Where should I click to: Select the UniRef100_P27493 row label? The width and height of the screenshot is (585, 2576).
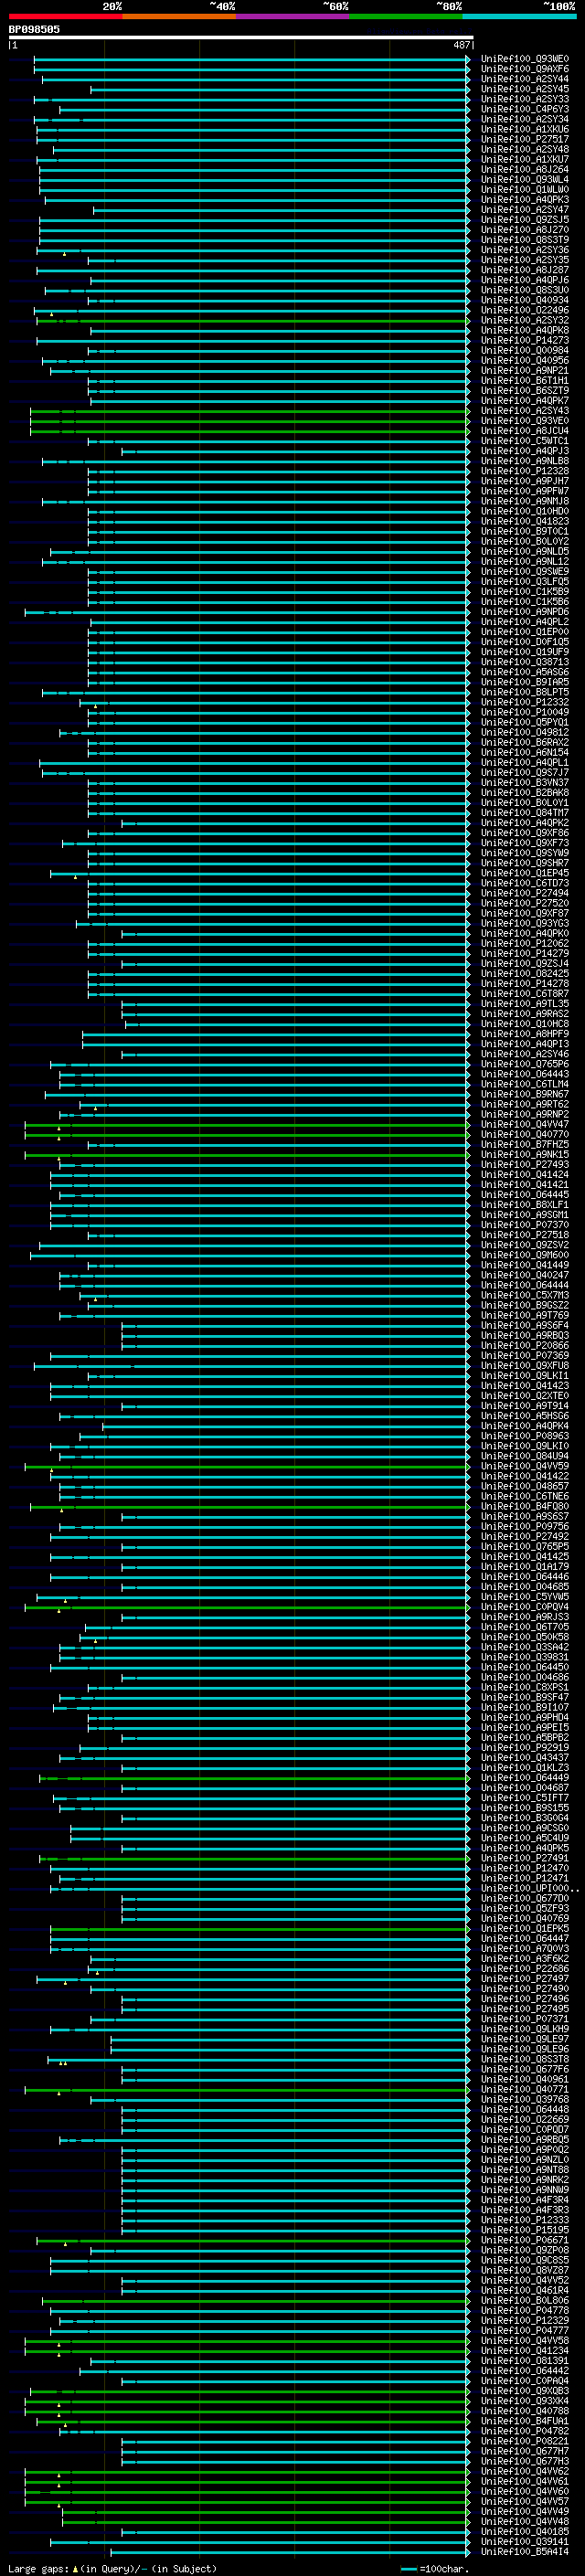[525, 1165]
